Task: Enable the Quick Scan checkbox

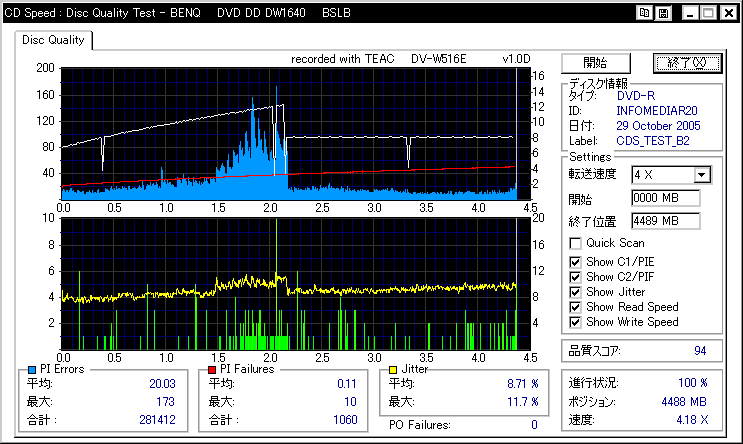Action: pyautogui.click(x=575, y=243)
